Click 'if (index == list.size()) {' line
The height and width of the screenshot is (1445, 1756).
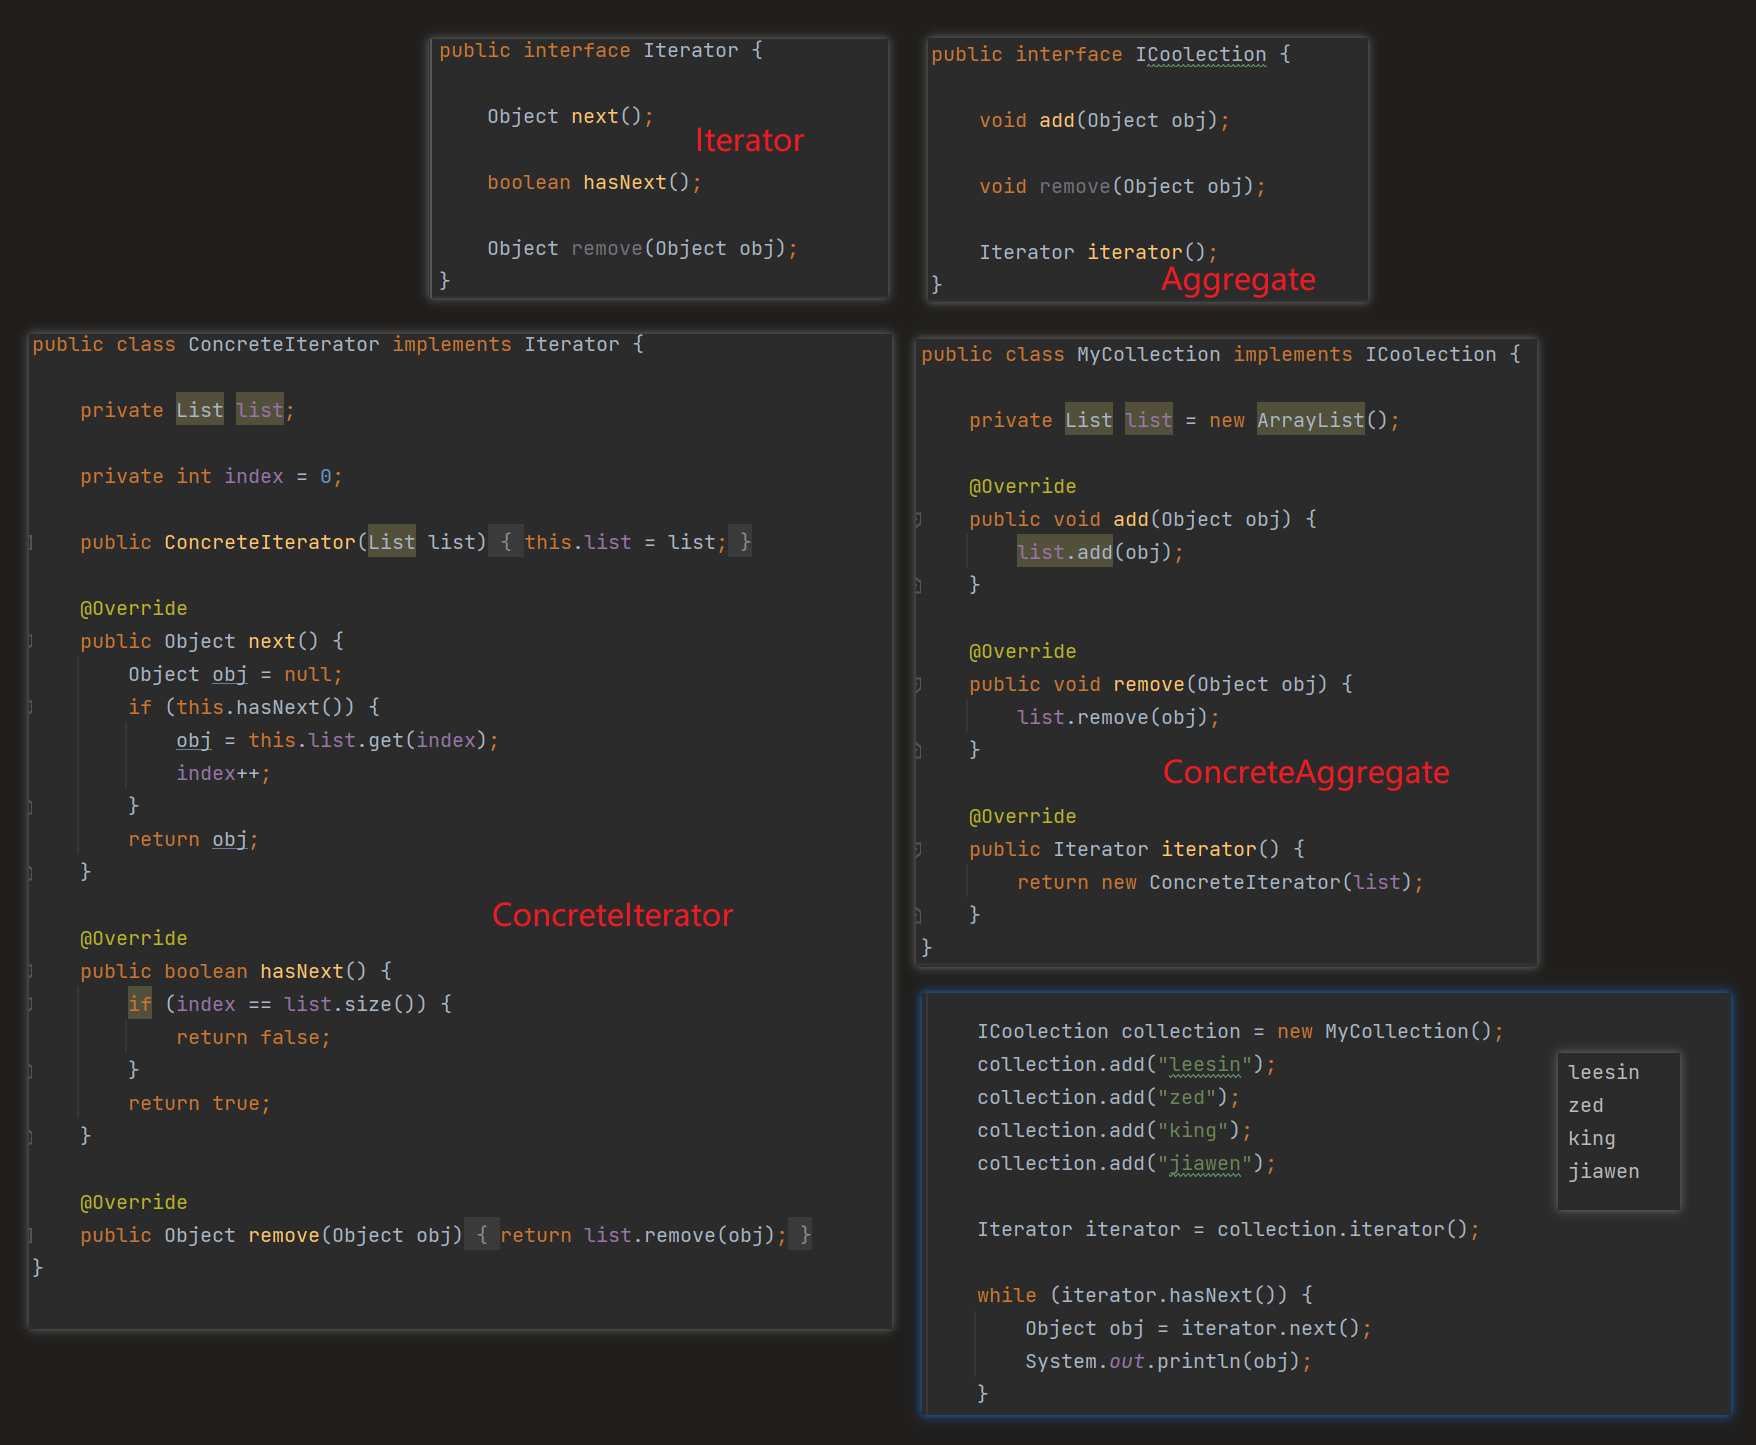(x=290, y=1005)
